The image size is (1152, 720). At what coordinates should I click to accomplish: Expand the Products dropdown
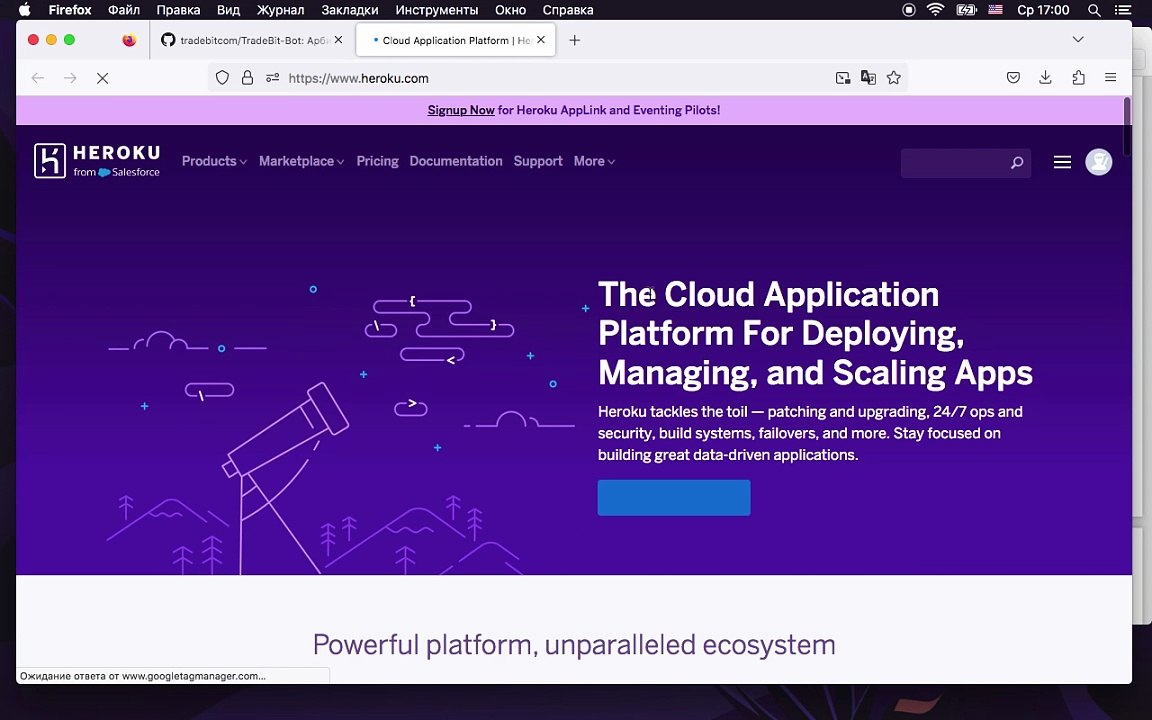tap(214, 161)
